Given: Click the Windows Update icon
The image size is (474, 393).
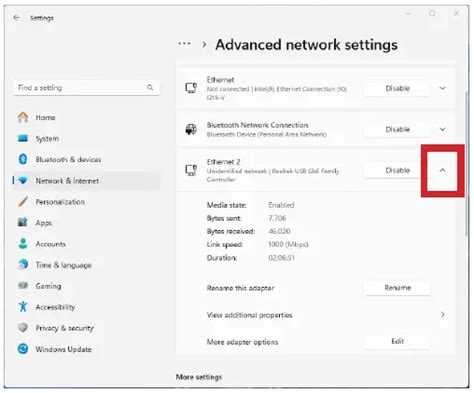Looking at the screenshot, I should pos(23,349).
